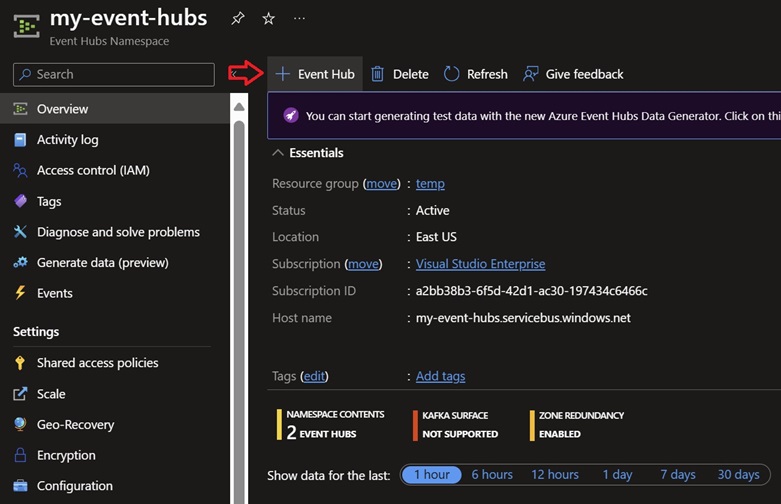
Task: Click the Delete button label
Action: pyautogui.click(x=410, y=74)
